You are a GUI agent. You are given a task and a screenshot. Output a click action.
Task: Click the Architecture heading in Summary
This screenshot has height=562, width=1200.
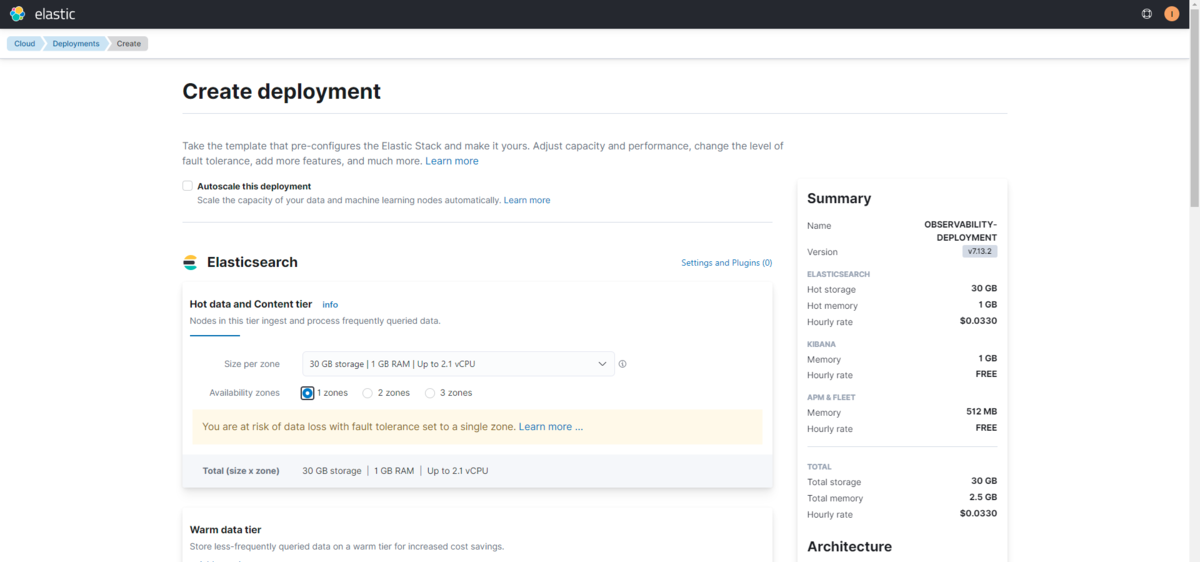point(849,546)
